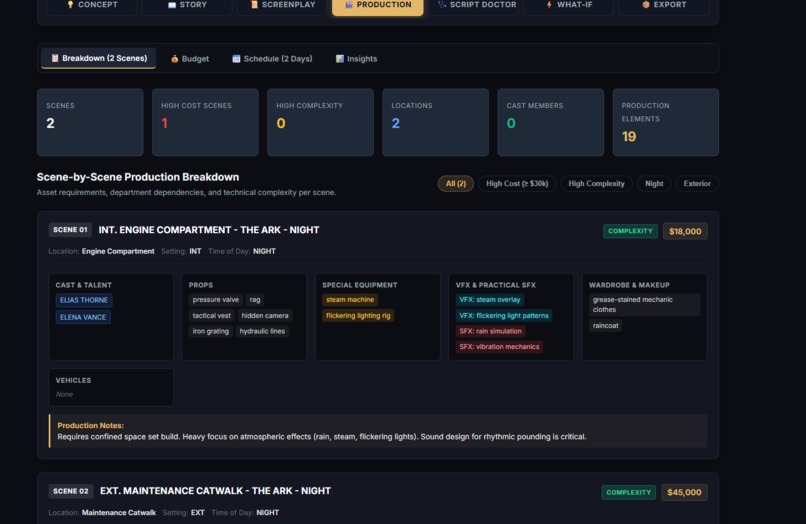Image resolution: width=806 pixels, height=524 pixels.
Task: Select the ELIAS THORNE cast tag
Action: point(84,300)
